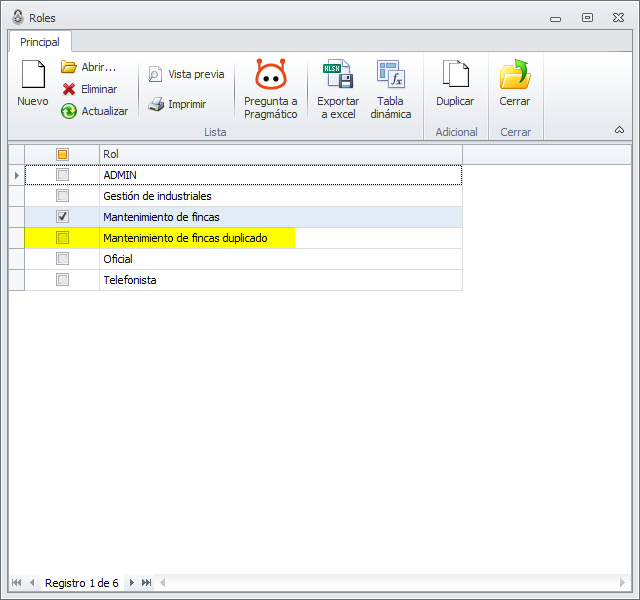
Task: Click the Nuevo label
Action: coord(33,101)
